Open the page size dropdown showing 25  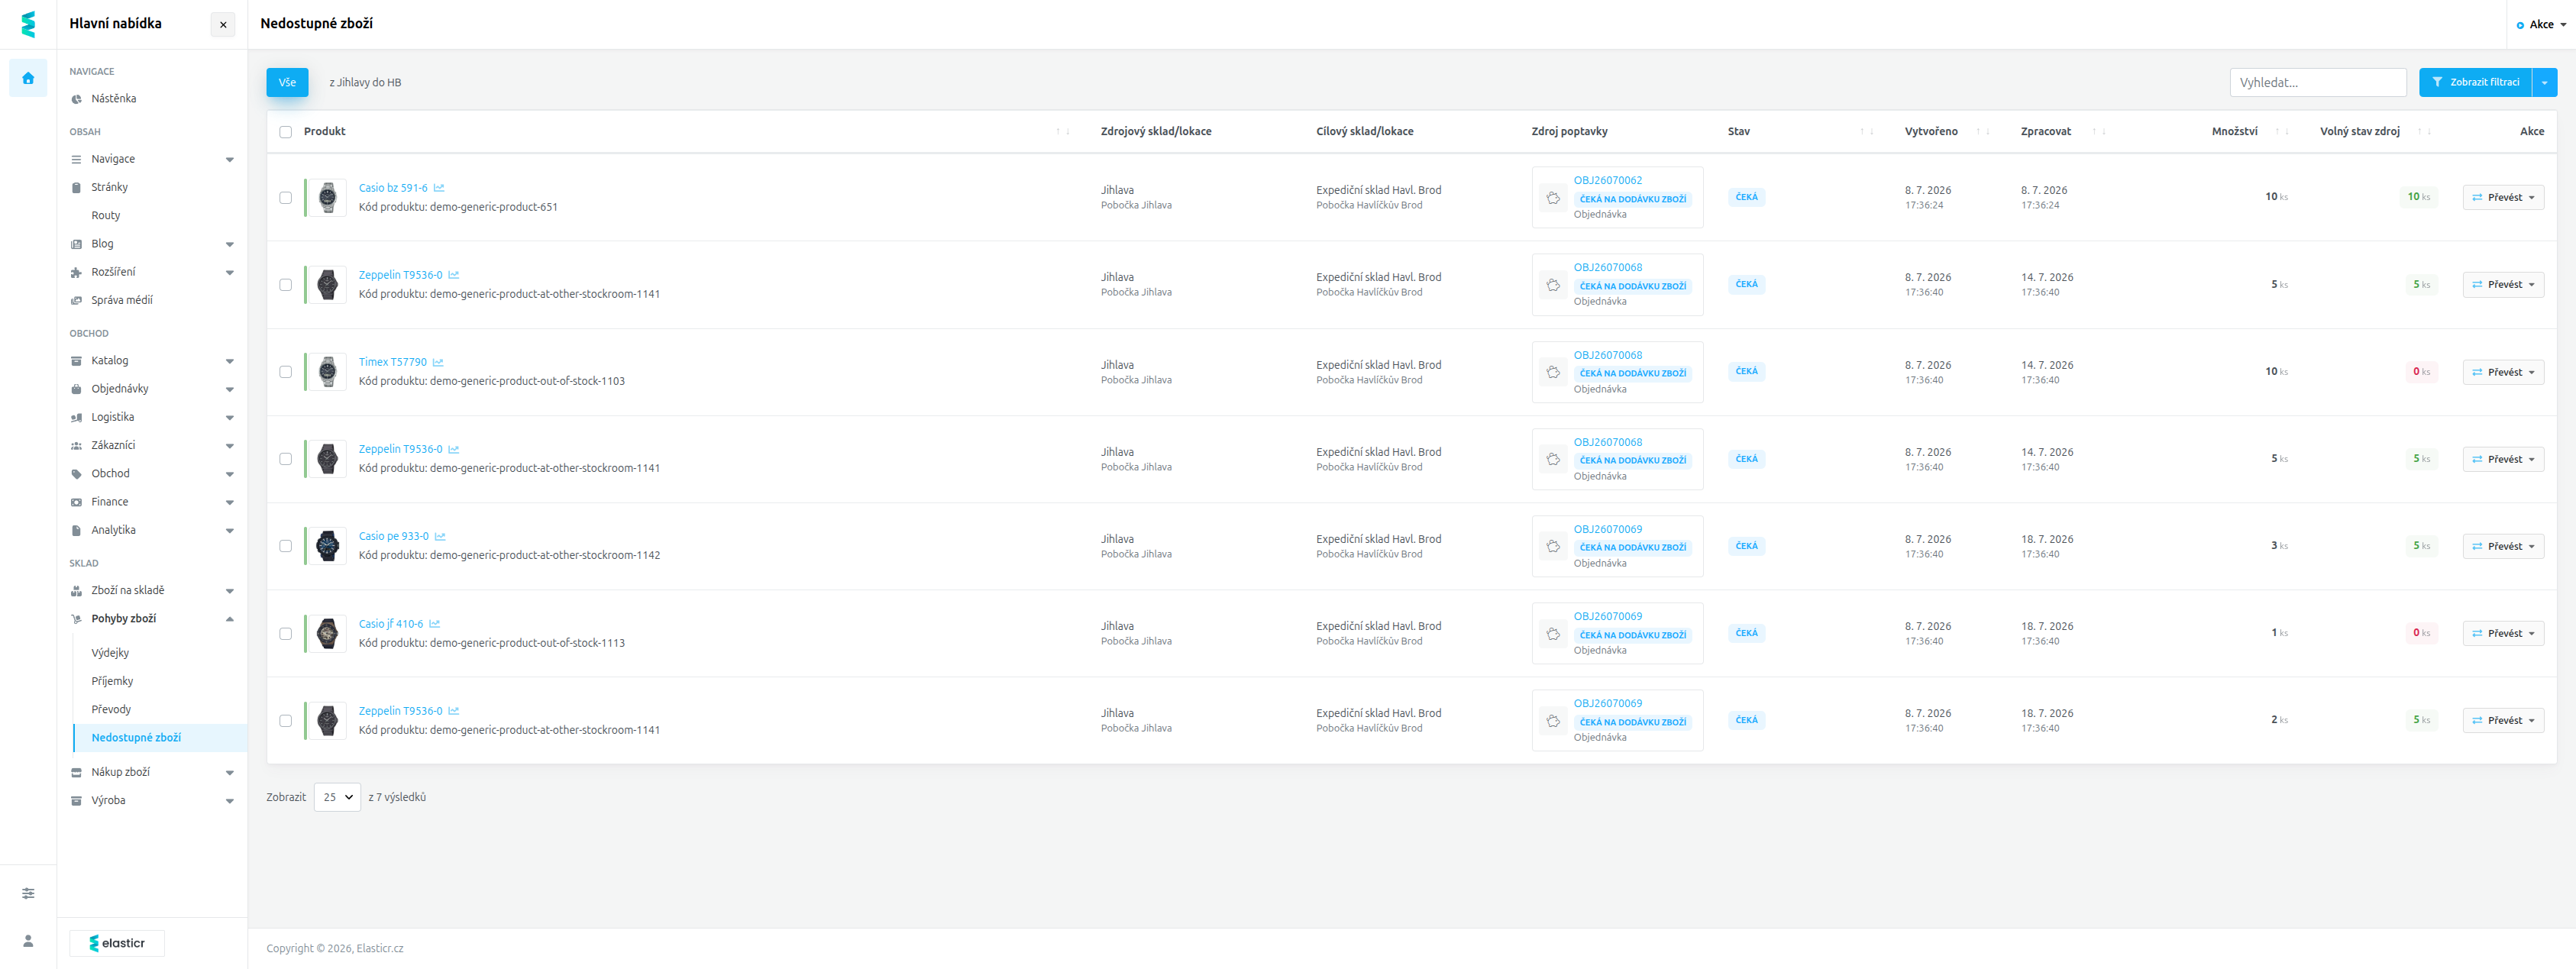(337, 798)
